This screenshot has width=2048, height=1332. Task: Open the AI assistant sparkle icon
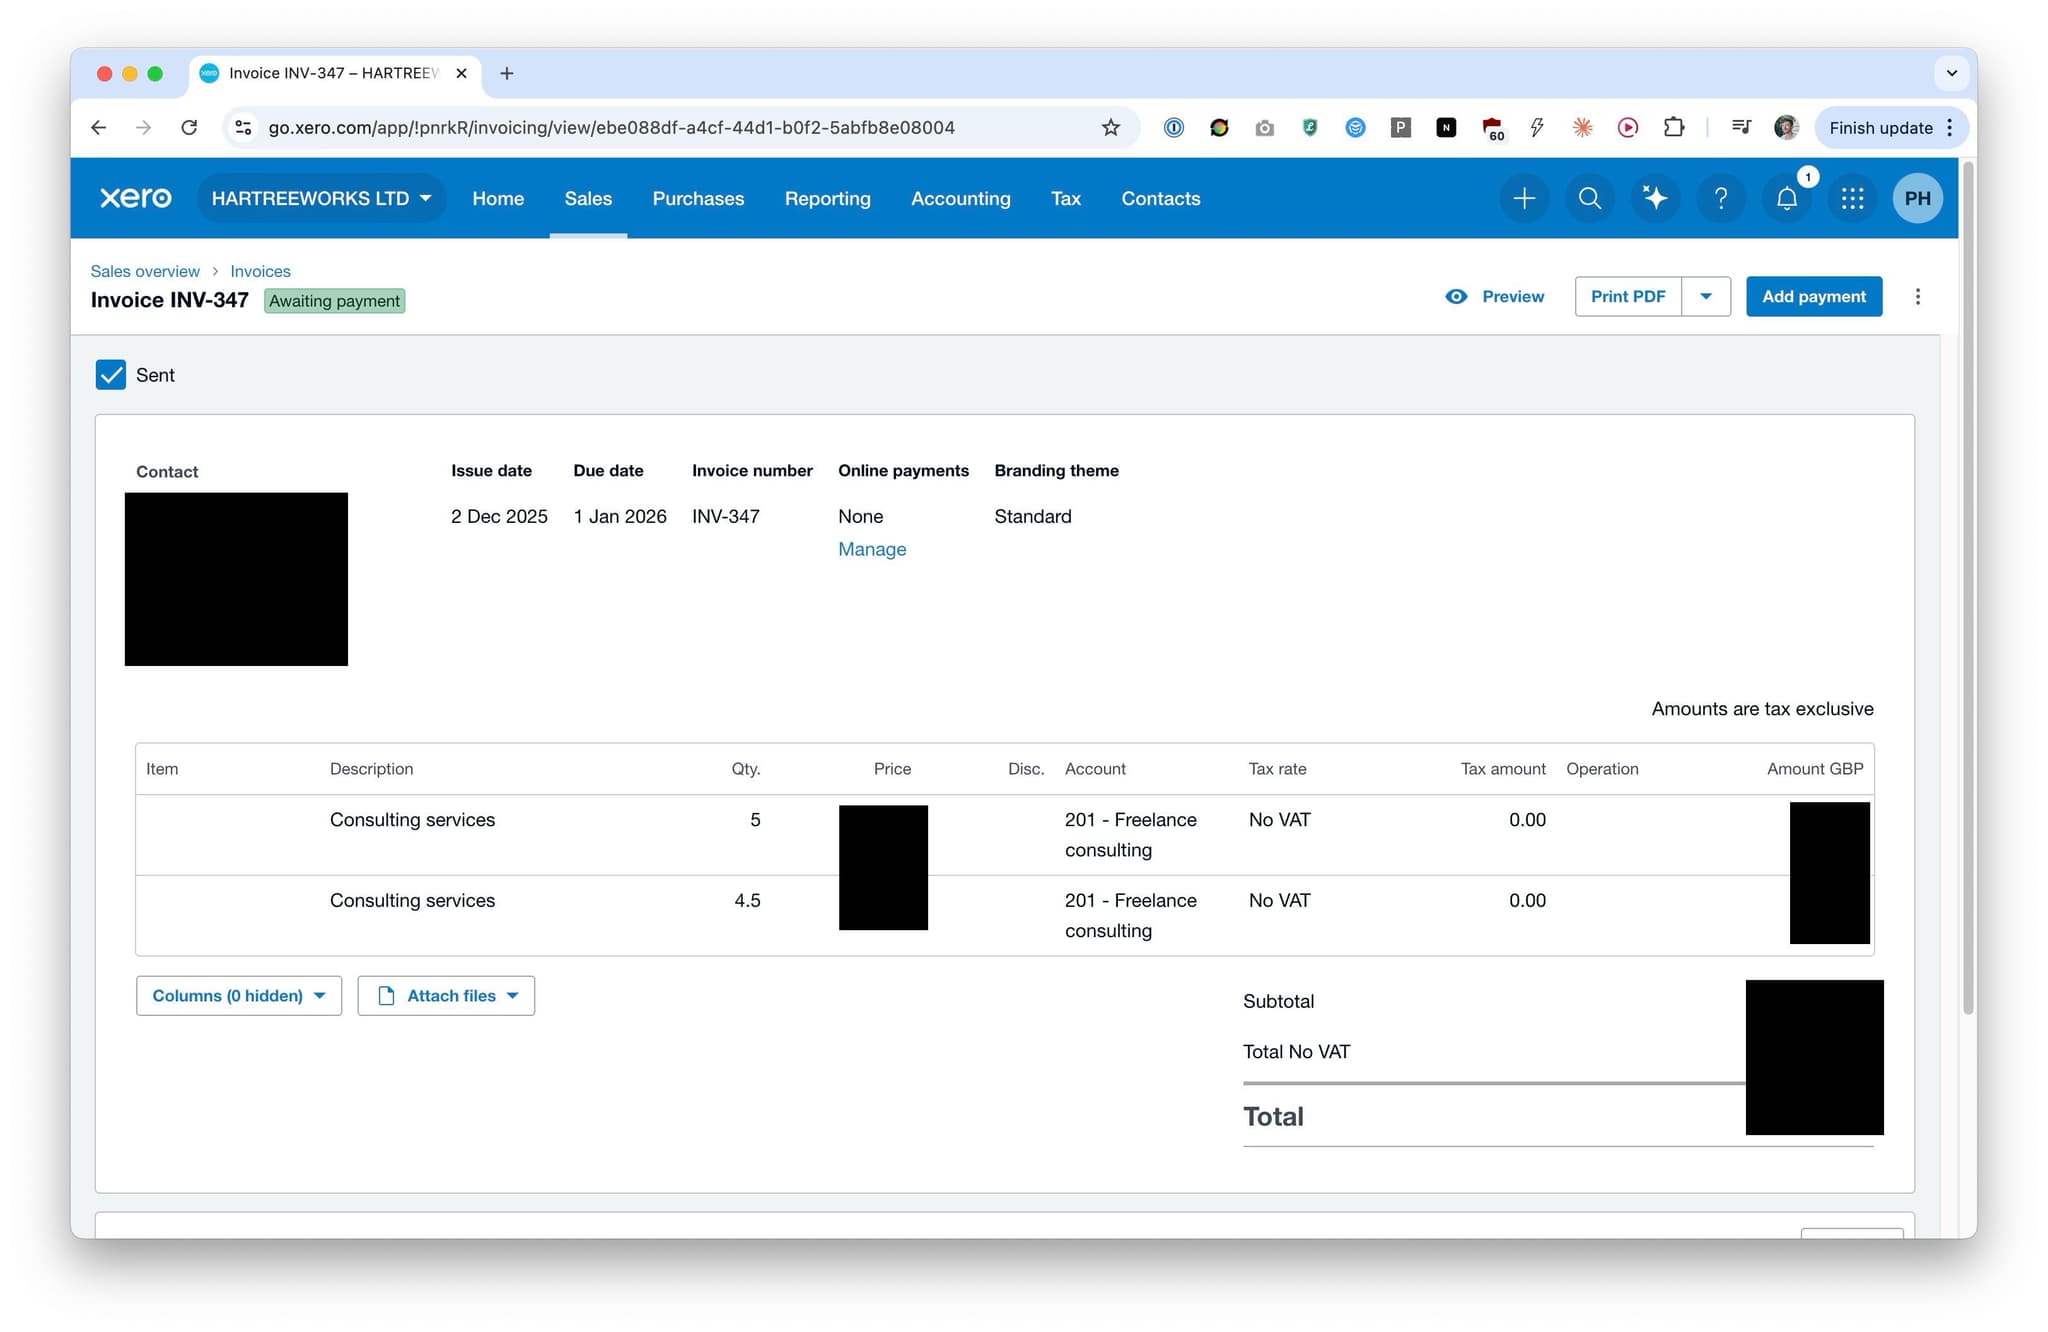coord(1655,198)
